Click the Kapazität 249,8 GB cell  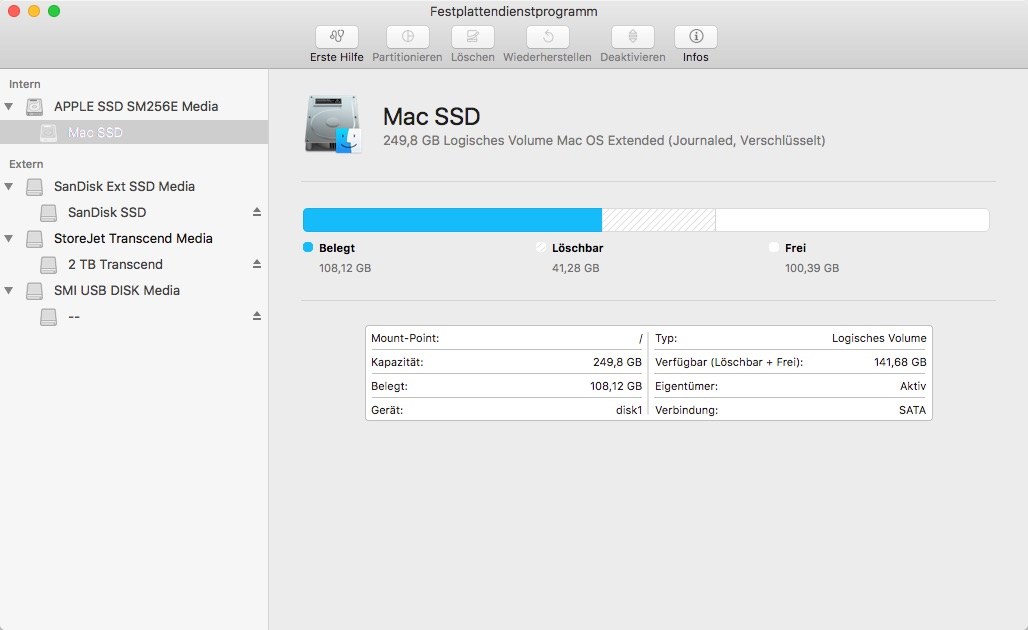pyautogui.click(x=507, y=362)
